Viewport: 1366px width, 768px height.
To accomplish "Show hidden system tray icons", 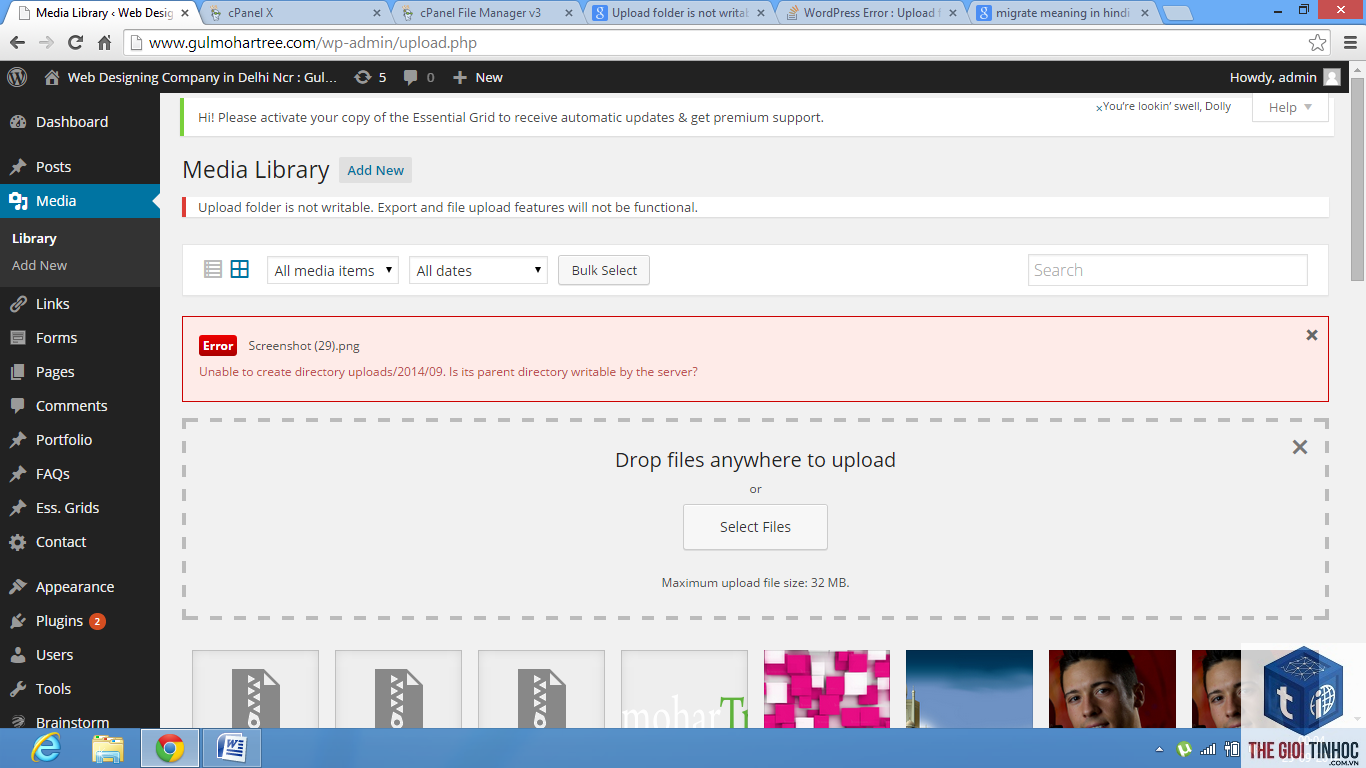I will tap(1160, 749).
